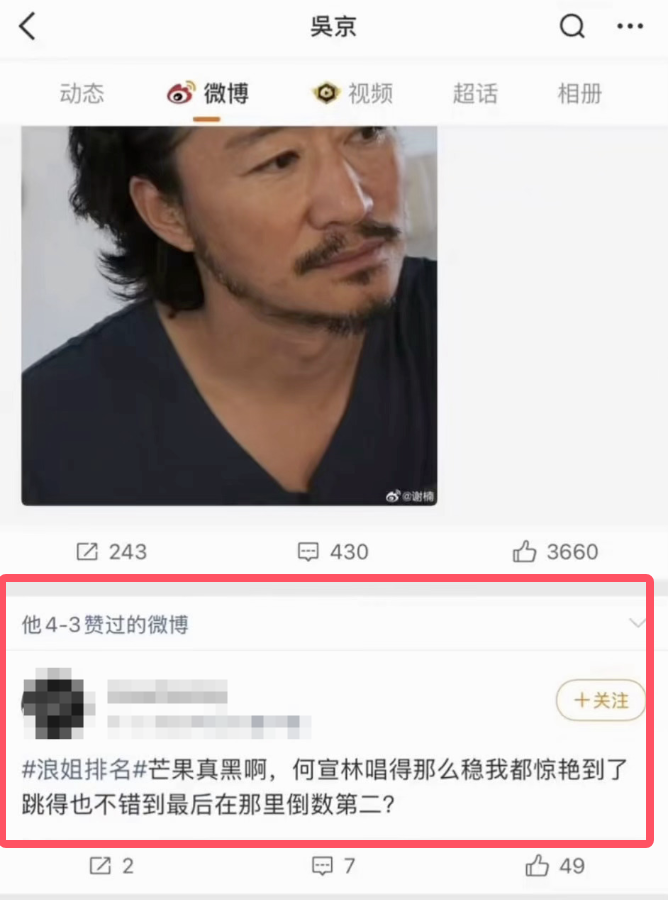Select the 微博 tab
The width and height of the screenshot is (668, 900).
pos(207,94)
